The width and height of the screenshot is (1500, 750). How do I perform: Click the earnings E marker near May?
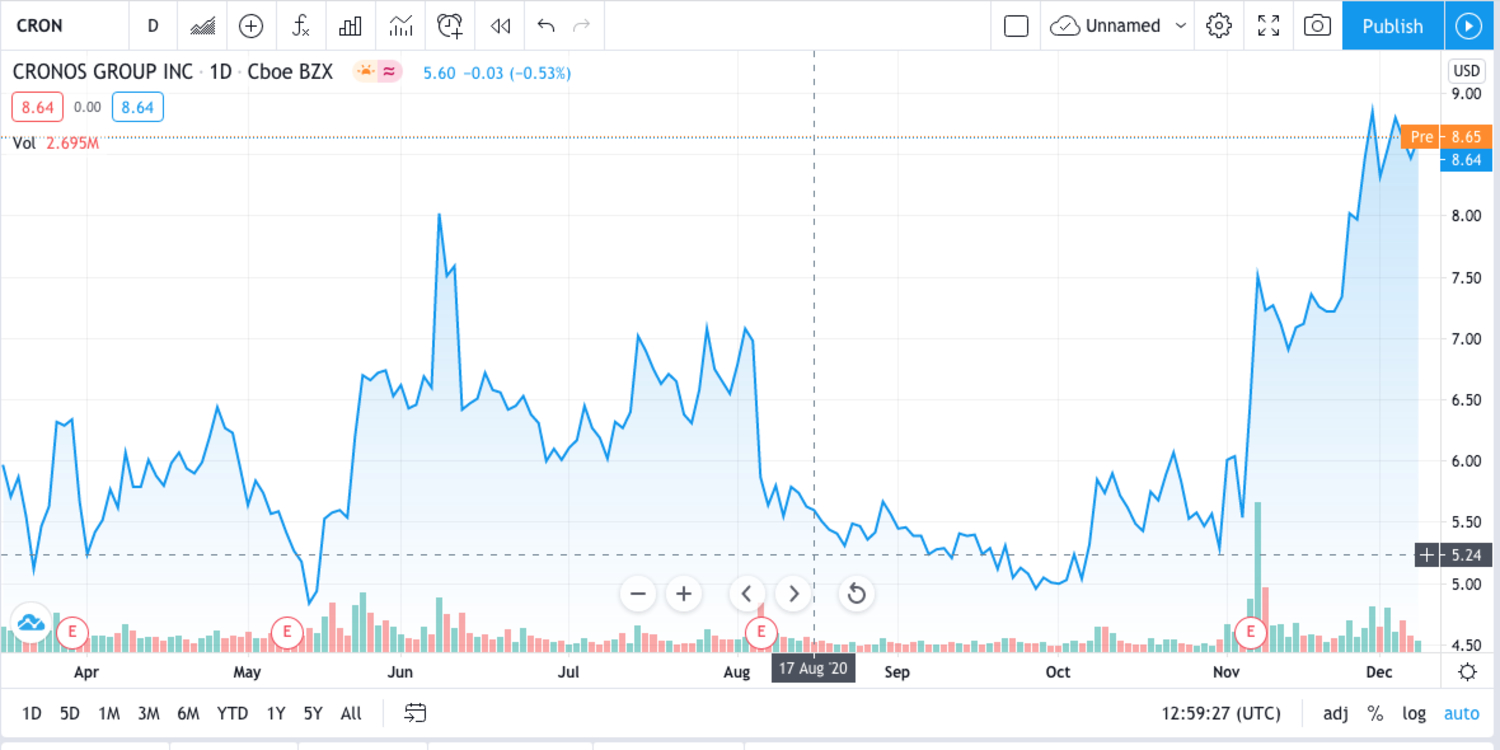point(287,631)
